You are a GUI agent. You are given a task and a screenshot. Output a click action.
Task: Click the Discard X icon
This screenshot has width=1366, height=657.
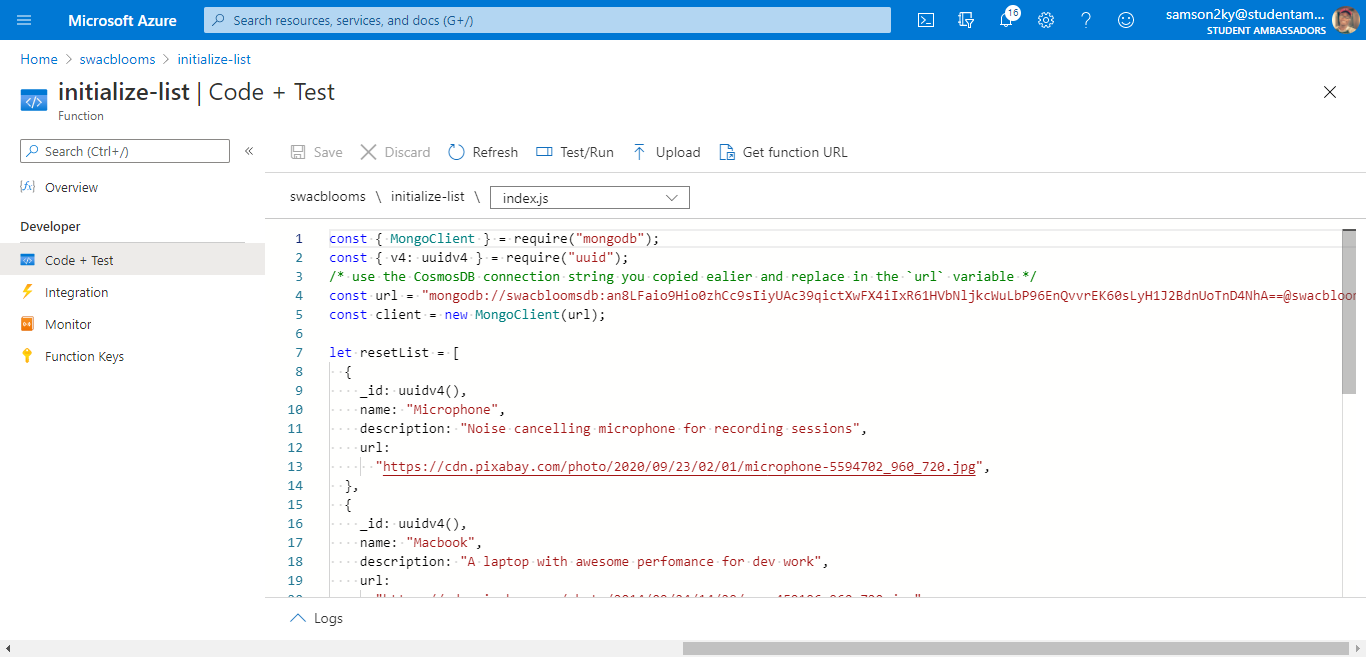click(368, 152)
